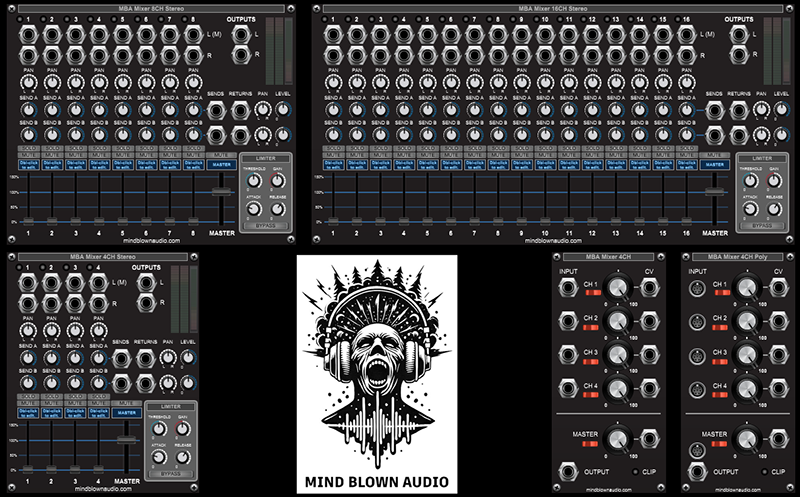This screenshot has height=497, width=800.
Task: Click channel 4 fader handle on 4CH Stereo mixer
Action: (98, 469)
